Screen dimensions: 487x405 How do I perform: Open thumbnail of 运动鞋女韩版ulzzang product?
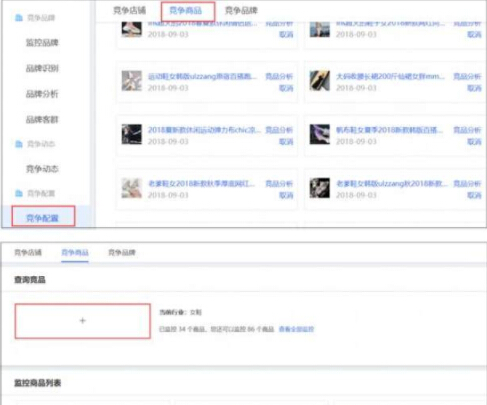132,81
